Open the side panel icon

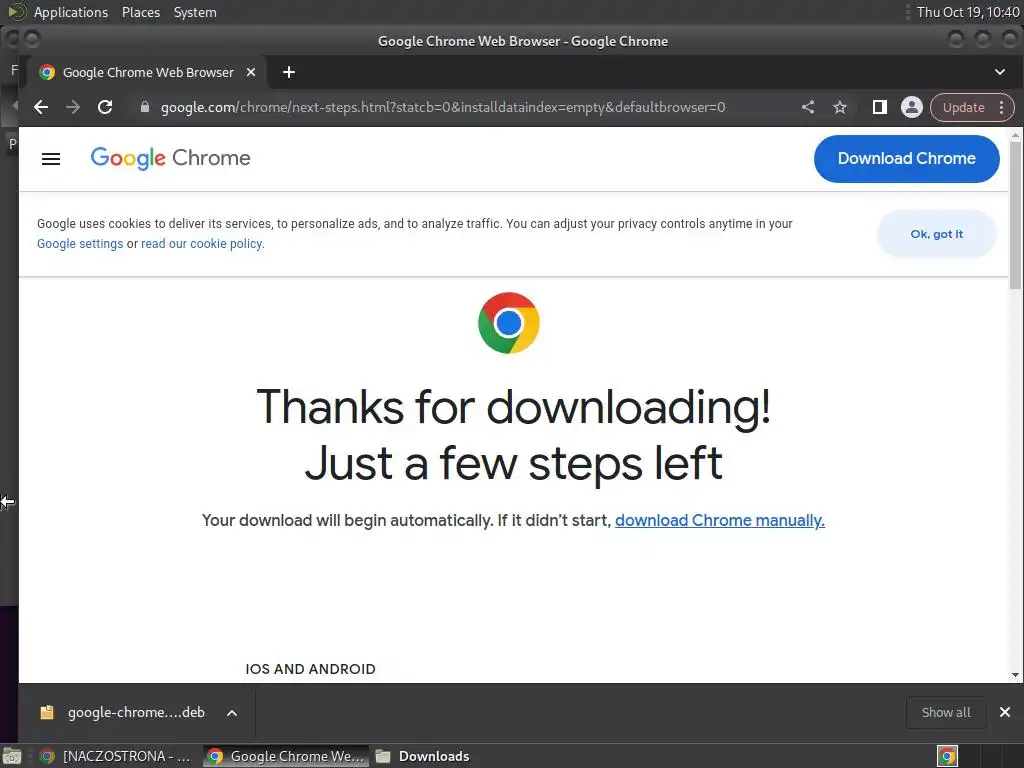pyautogui.click(x=880, y=107)
